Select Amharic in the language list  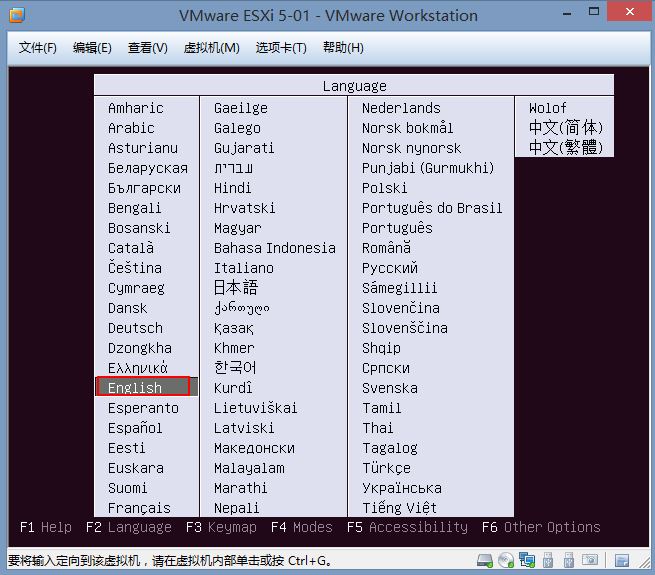[x=135, y=108]
